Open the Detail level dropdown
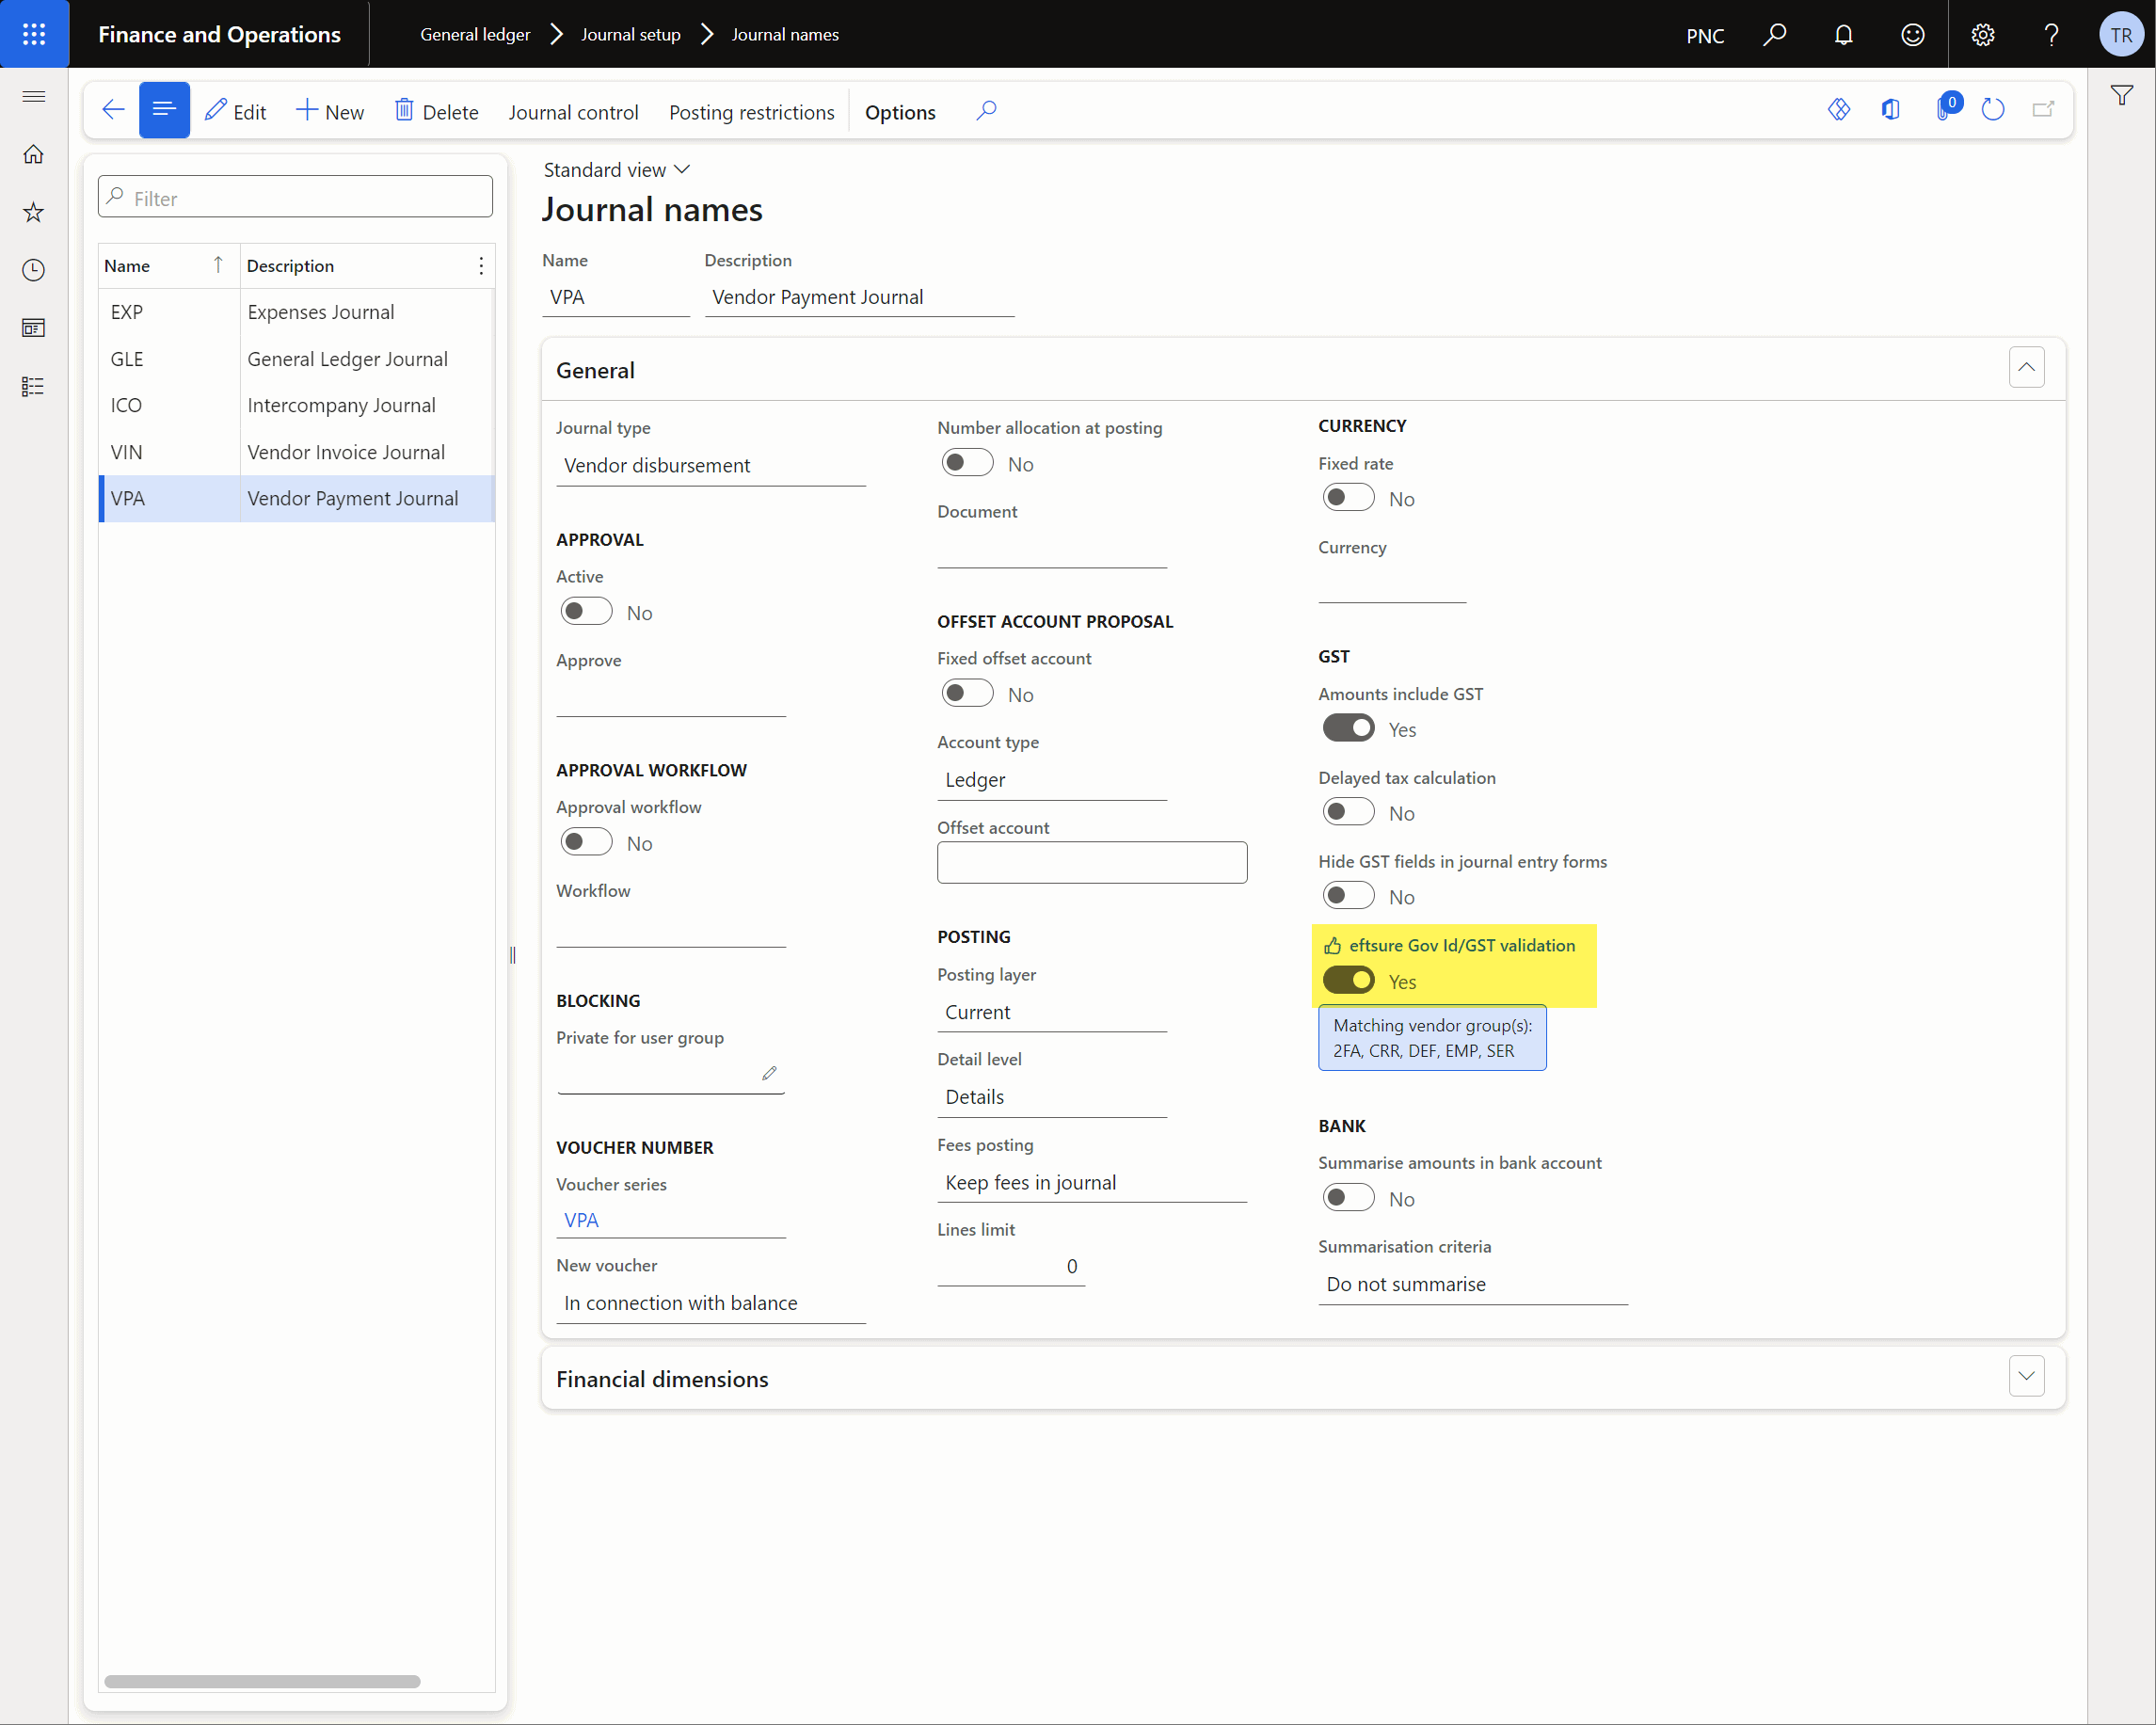 [1052, 1097]
